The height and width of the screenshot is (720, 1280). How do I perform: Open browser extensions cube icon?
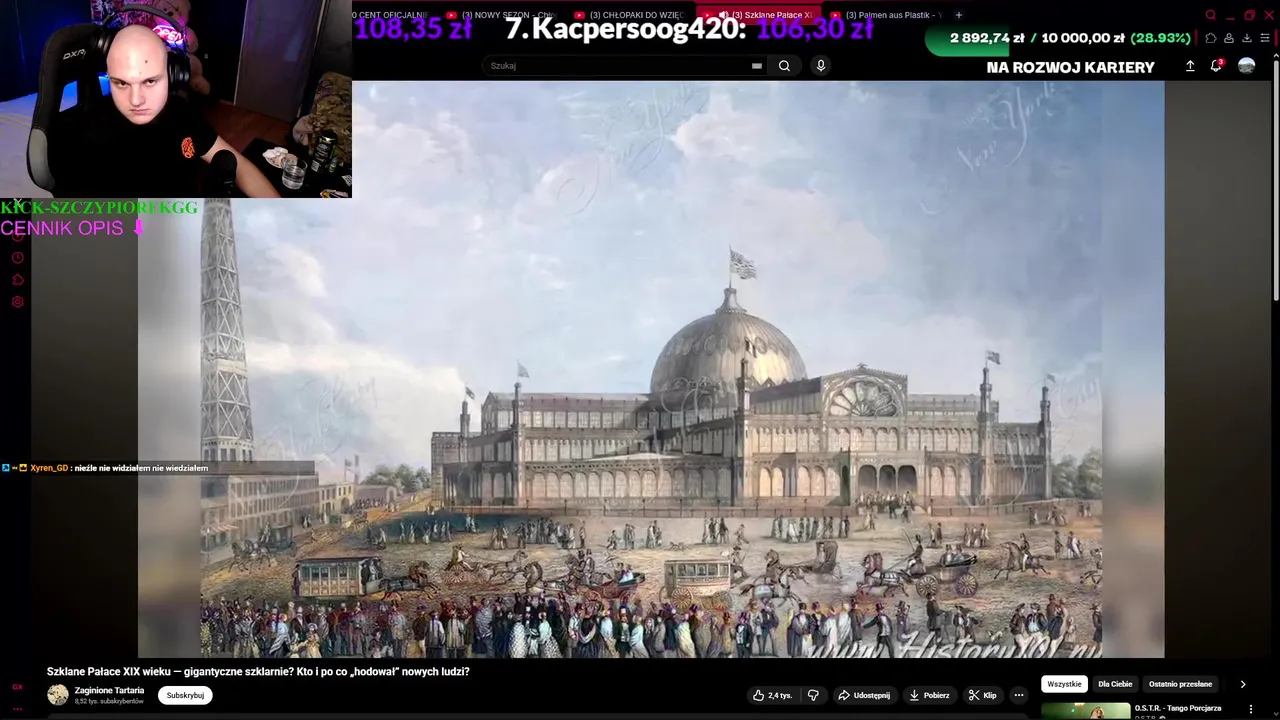point(1211,38)
